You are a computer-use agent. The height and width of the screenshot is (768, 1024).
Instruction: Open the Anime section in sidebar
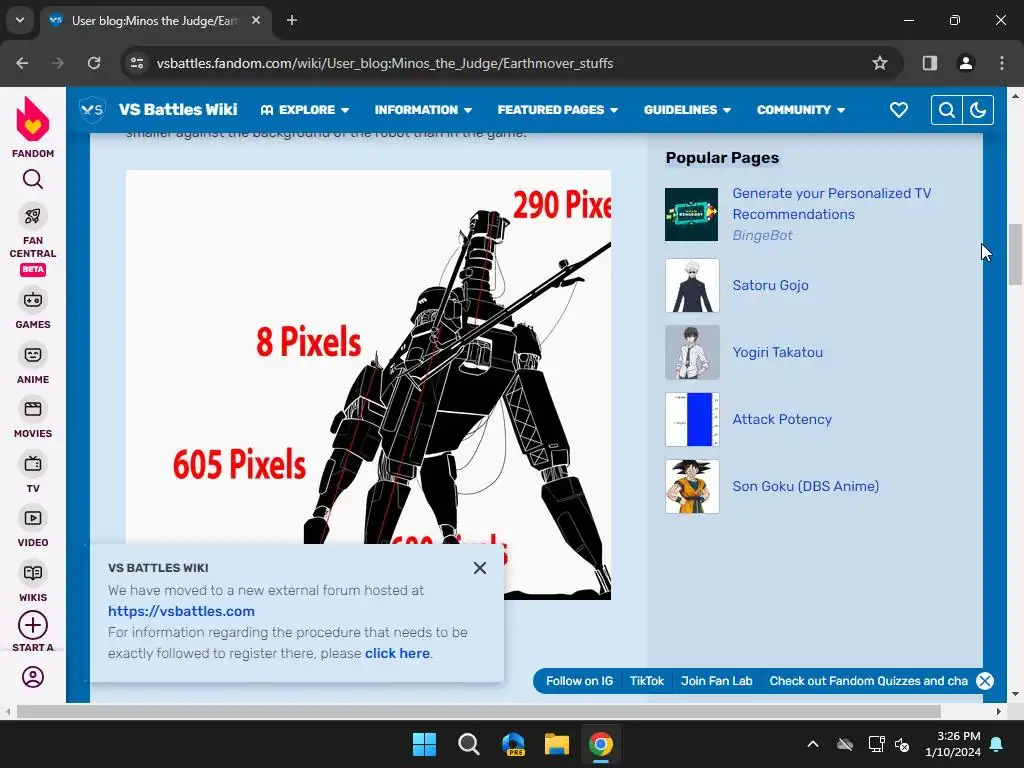pyautogui.click(x=33, y=355)
